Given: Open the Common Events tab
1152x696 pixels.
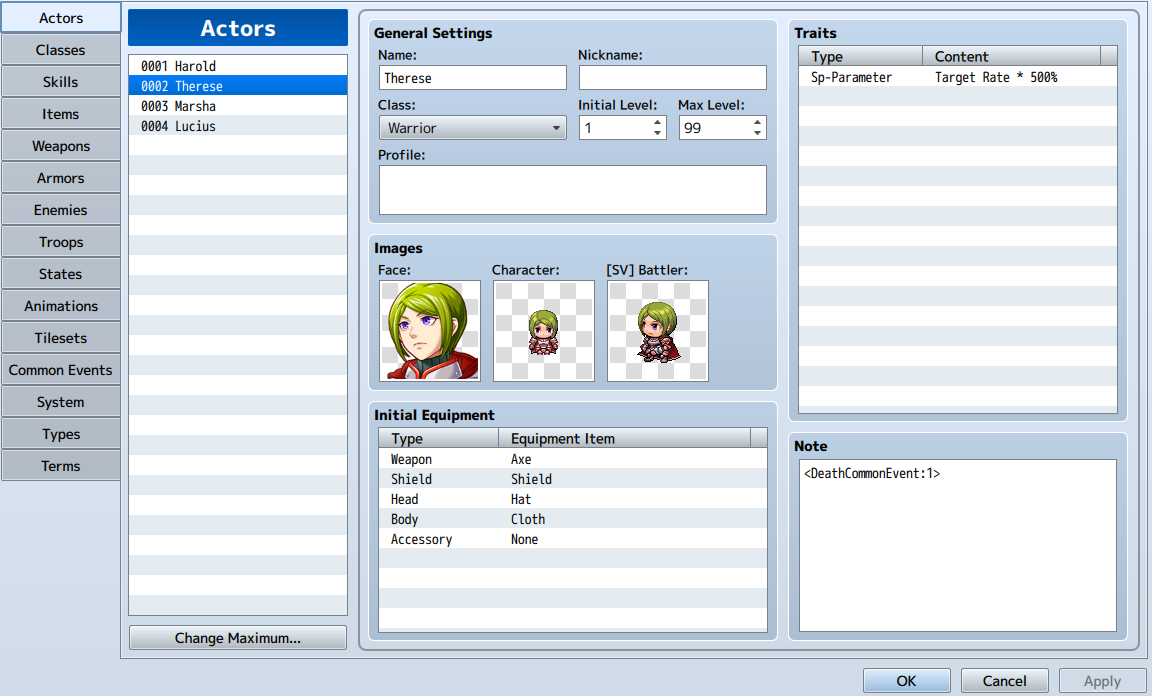Looking at the screenshot, I should click(61, 370).
